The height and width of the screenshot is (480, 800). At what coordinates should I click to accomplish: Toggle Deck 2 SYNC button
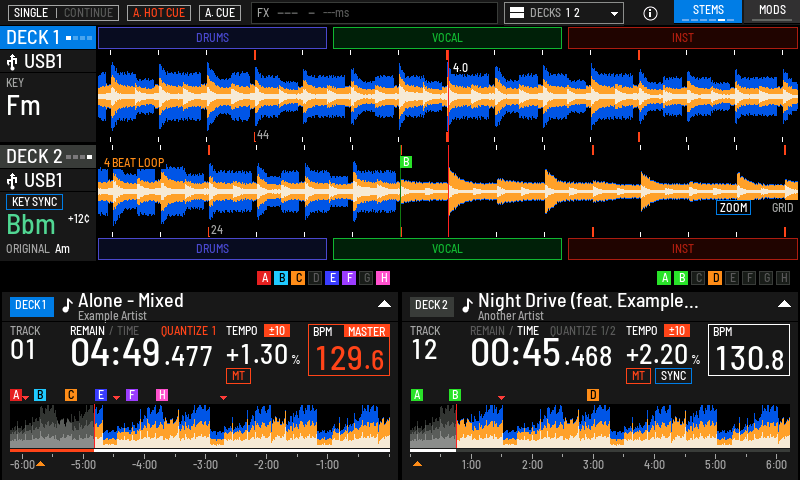click(x=673, y=376)
